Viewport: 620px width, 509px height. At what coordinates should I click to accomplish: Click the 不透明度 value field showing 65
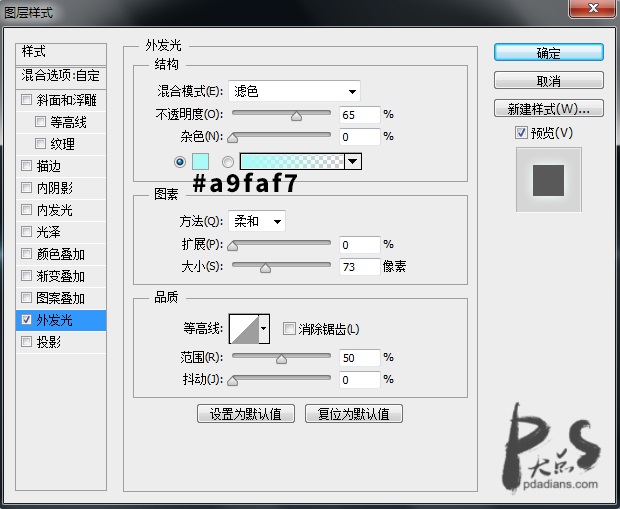coord(360,115)
